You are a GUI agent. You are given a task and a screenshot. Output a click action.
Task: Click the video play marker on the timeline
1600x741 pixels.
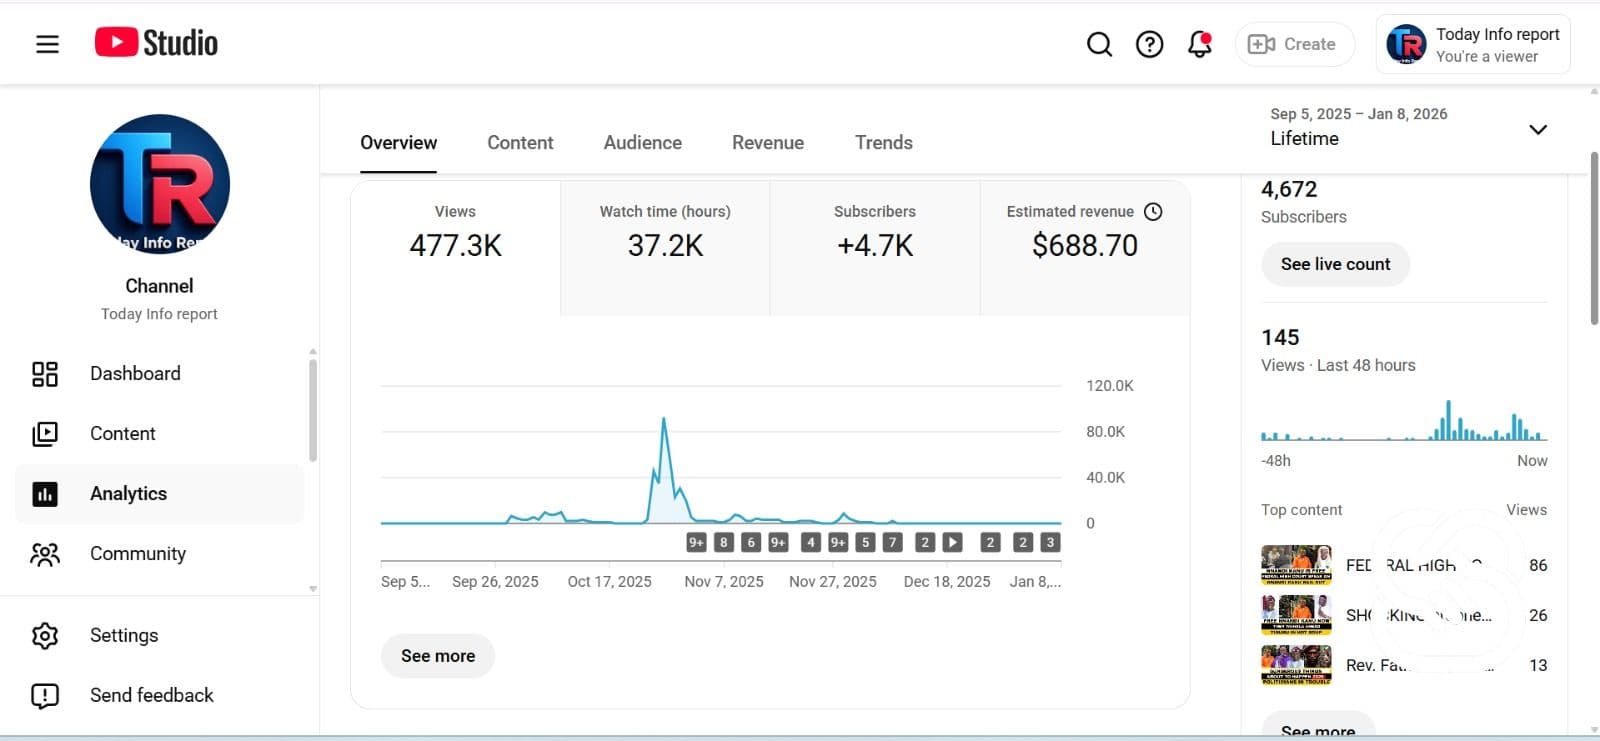click(x=952, y=542)
